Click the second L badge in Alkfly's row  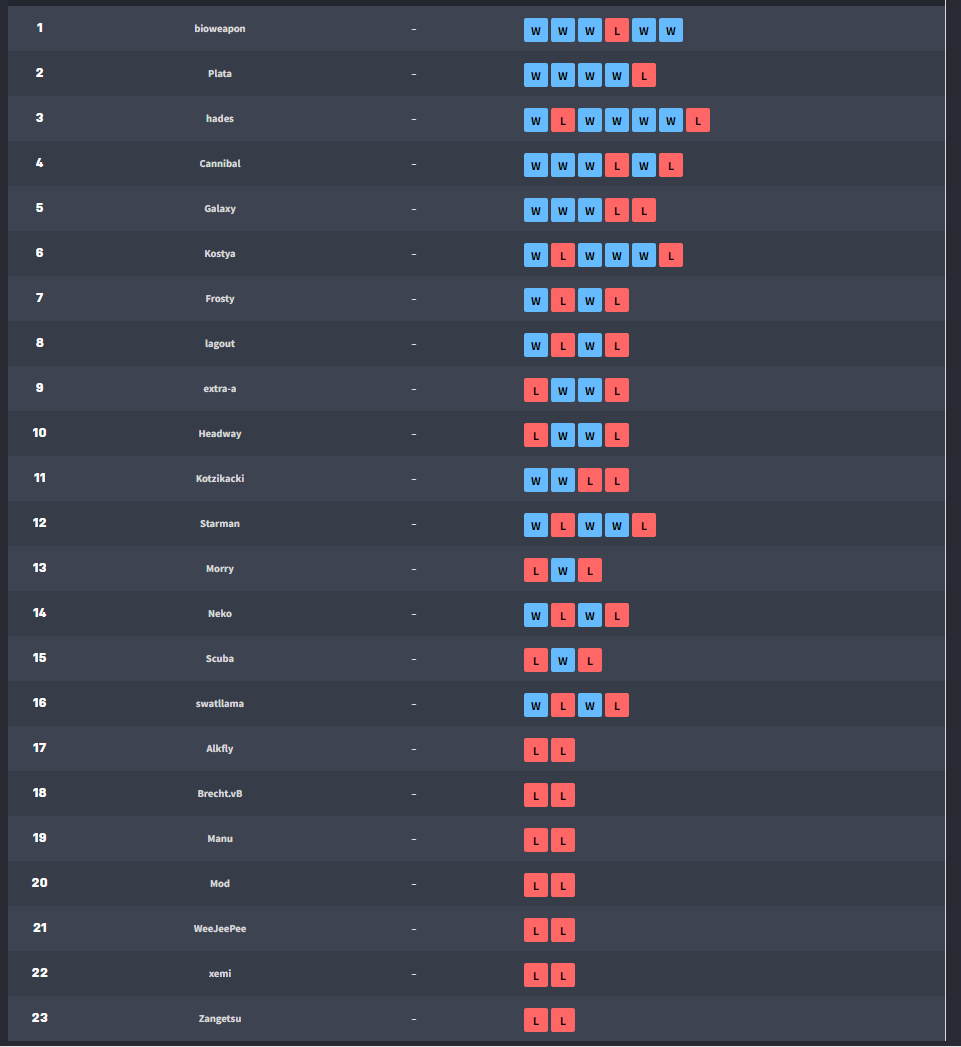click(562, 751)
